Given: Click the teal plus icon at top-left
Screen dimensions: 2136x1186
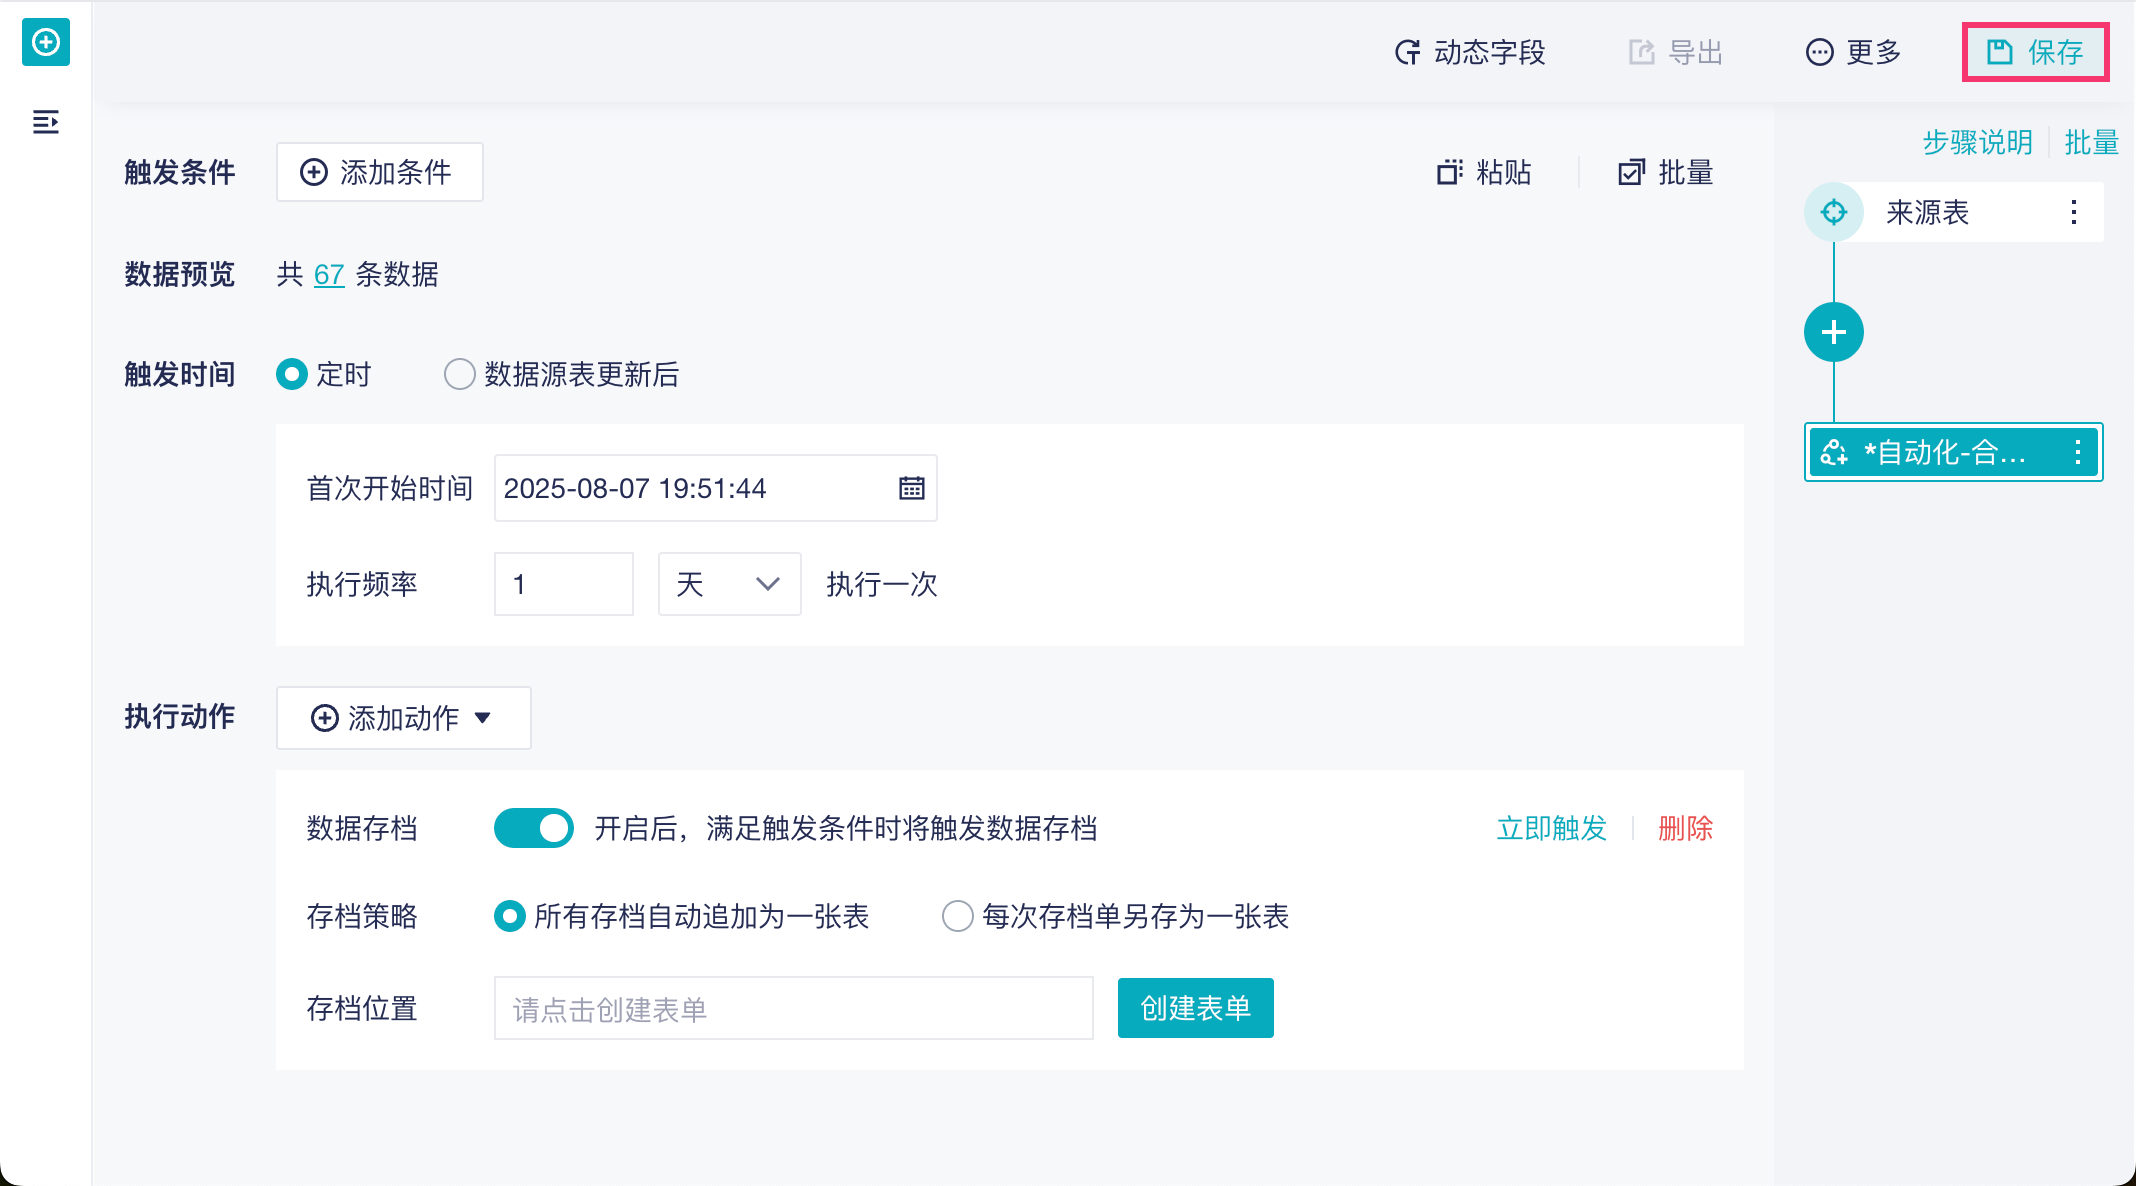Looking at the screenshot, I should tap(46, 43).
